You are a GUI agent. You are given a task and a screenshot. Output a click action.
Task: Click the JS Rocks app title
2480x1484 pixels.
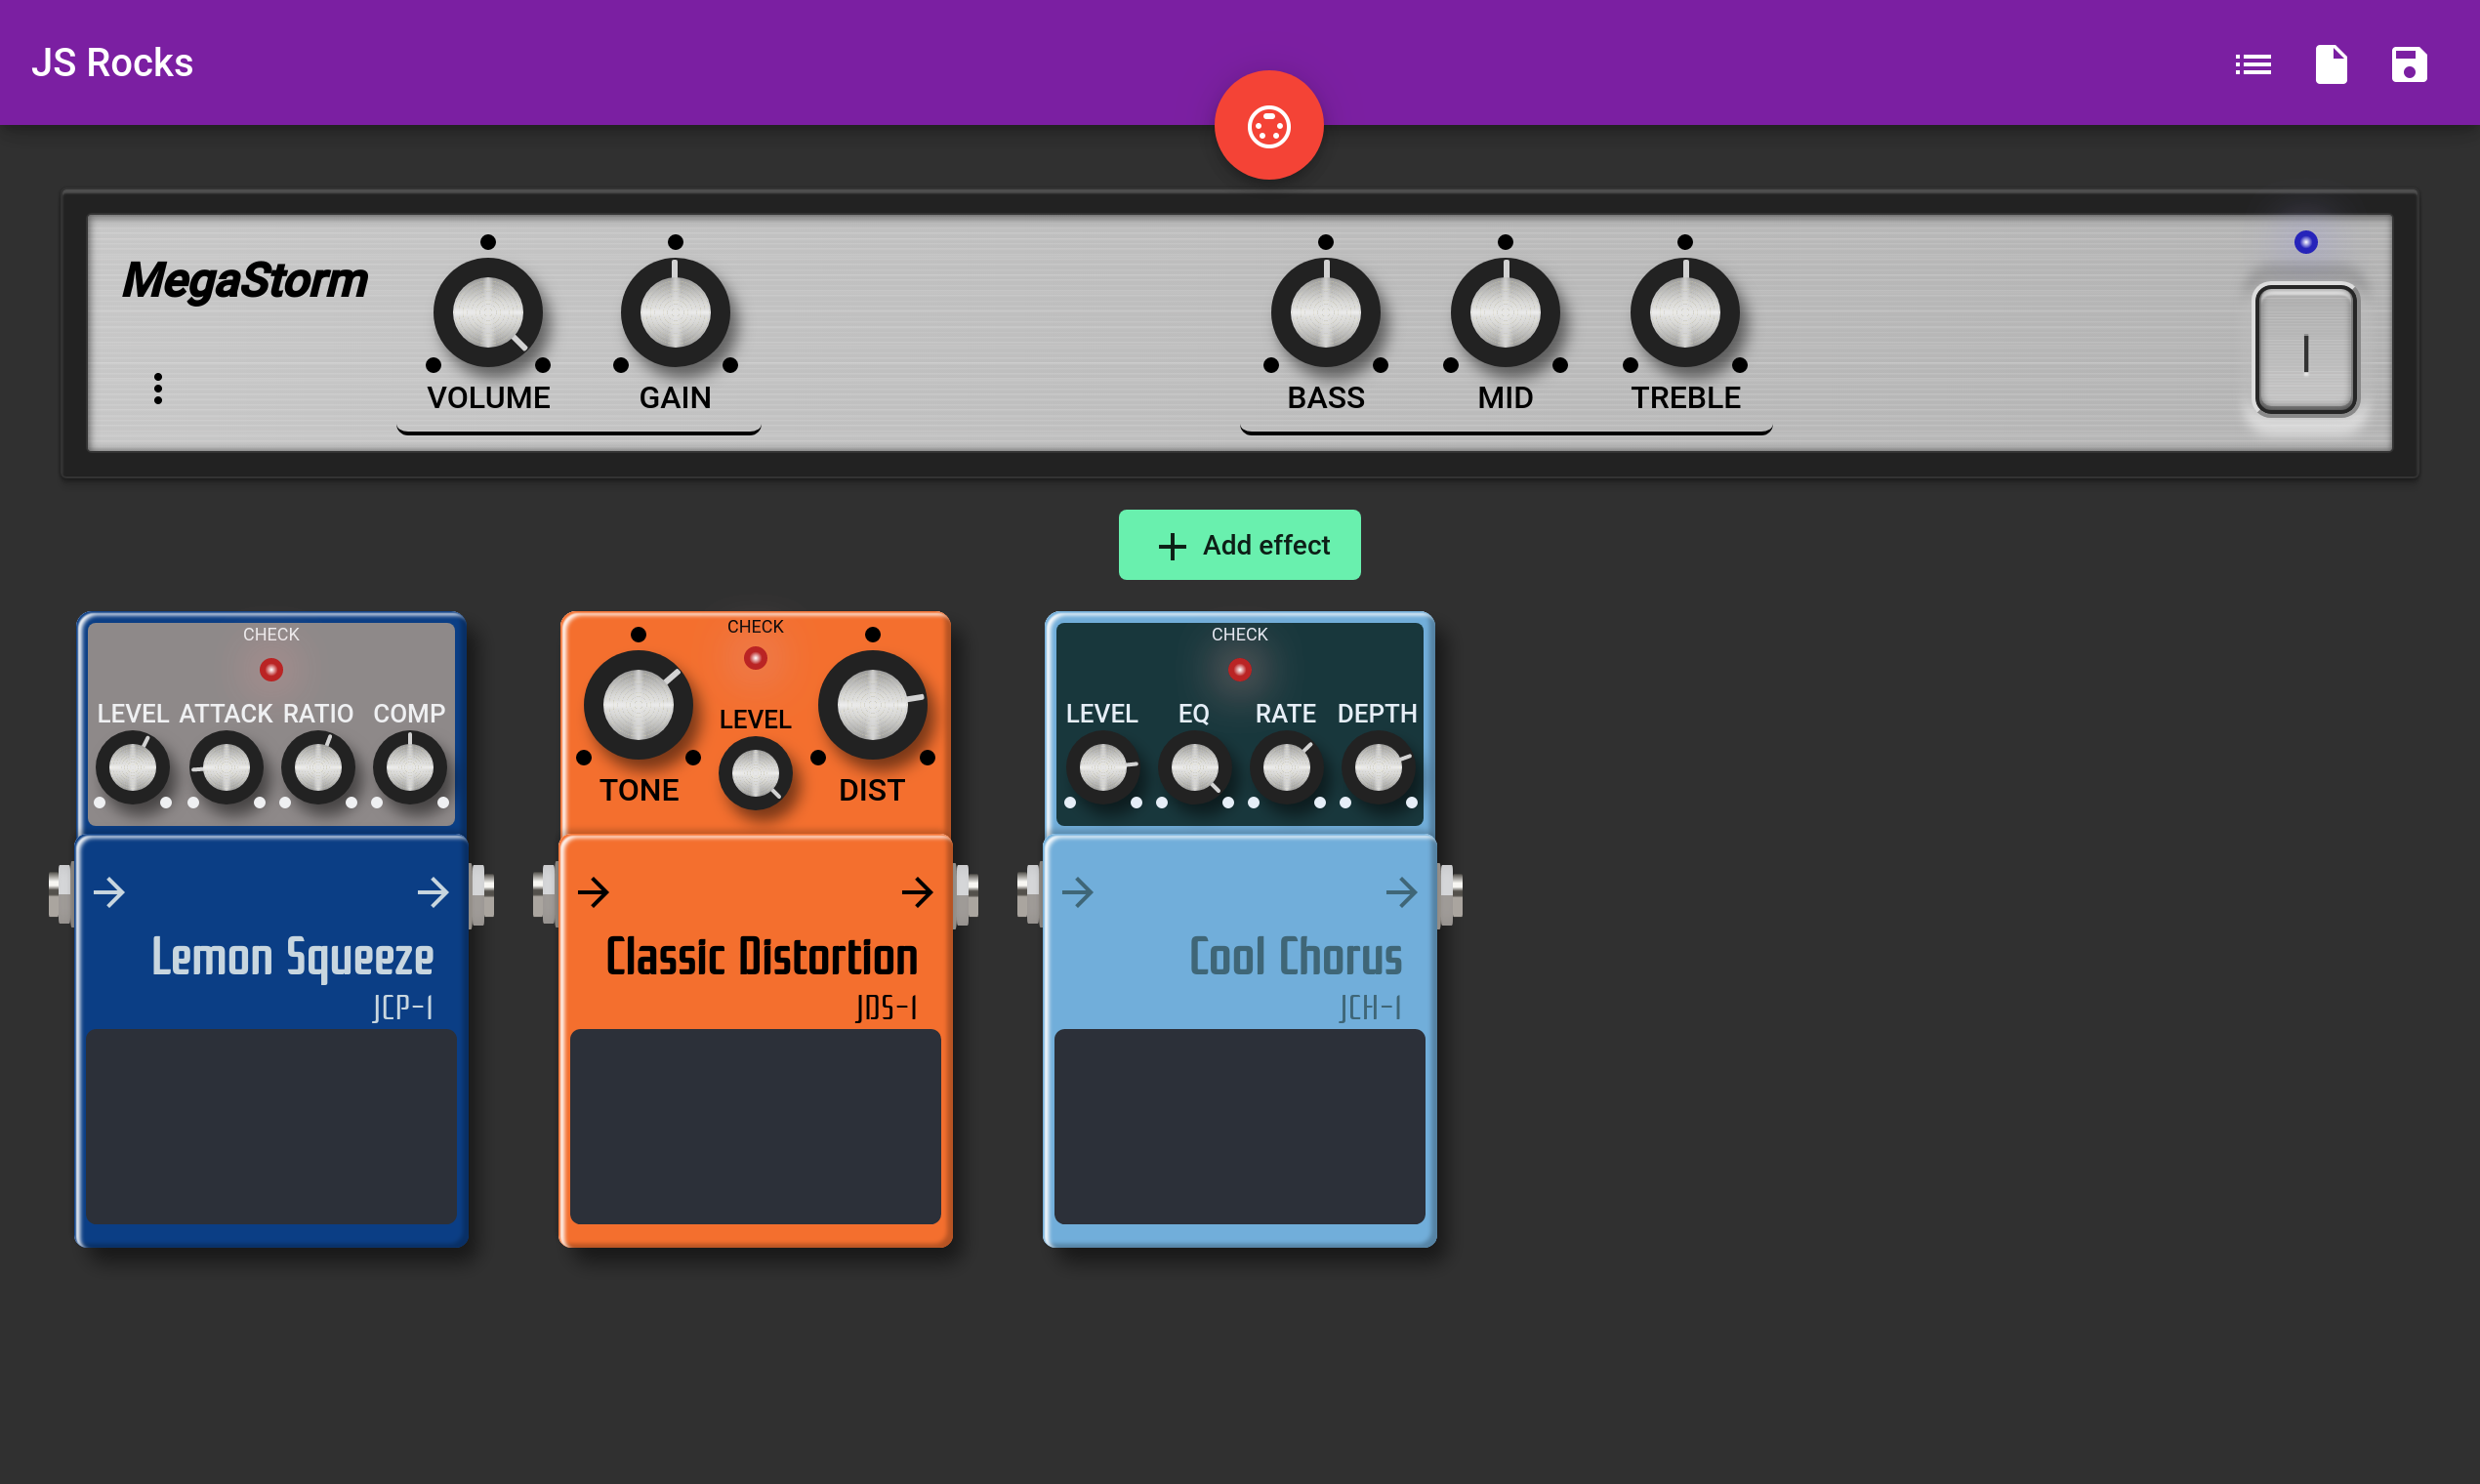click(112, 63)
